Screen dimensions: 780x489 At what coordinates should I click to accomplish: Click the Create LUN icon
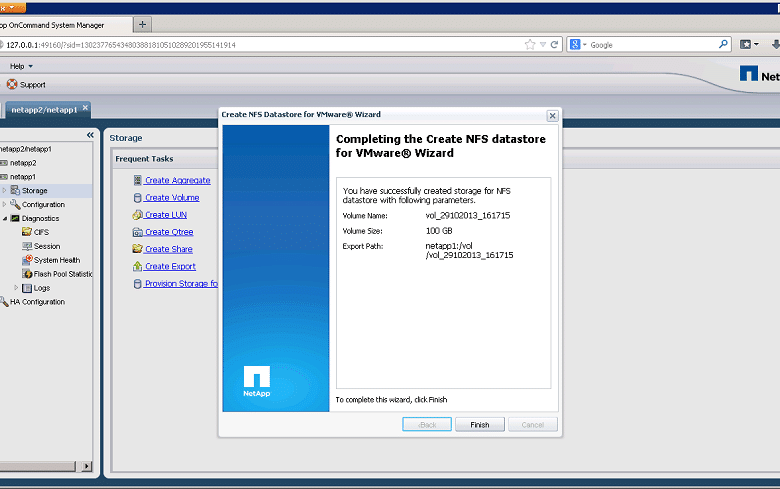coord(138,214)
